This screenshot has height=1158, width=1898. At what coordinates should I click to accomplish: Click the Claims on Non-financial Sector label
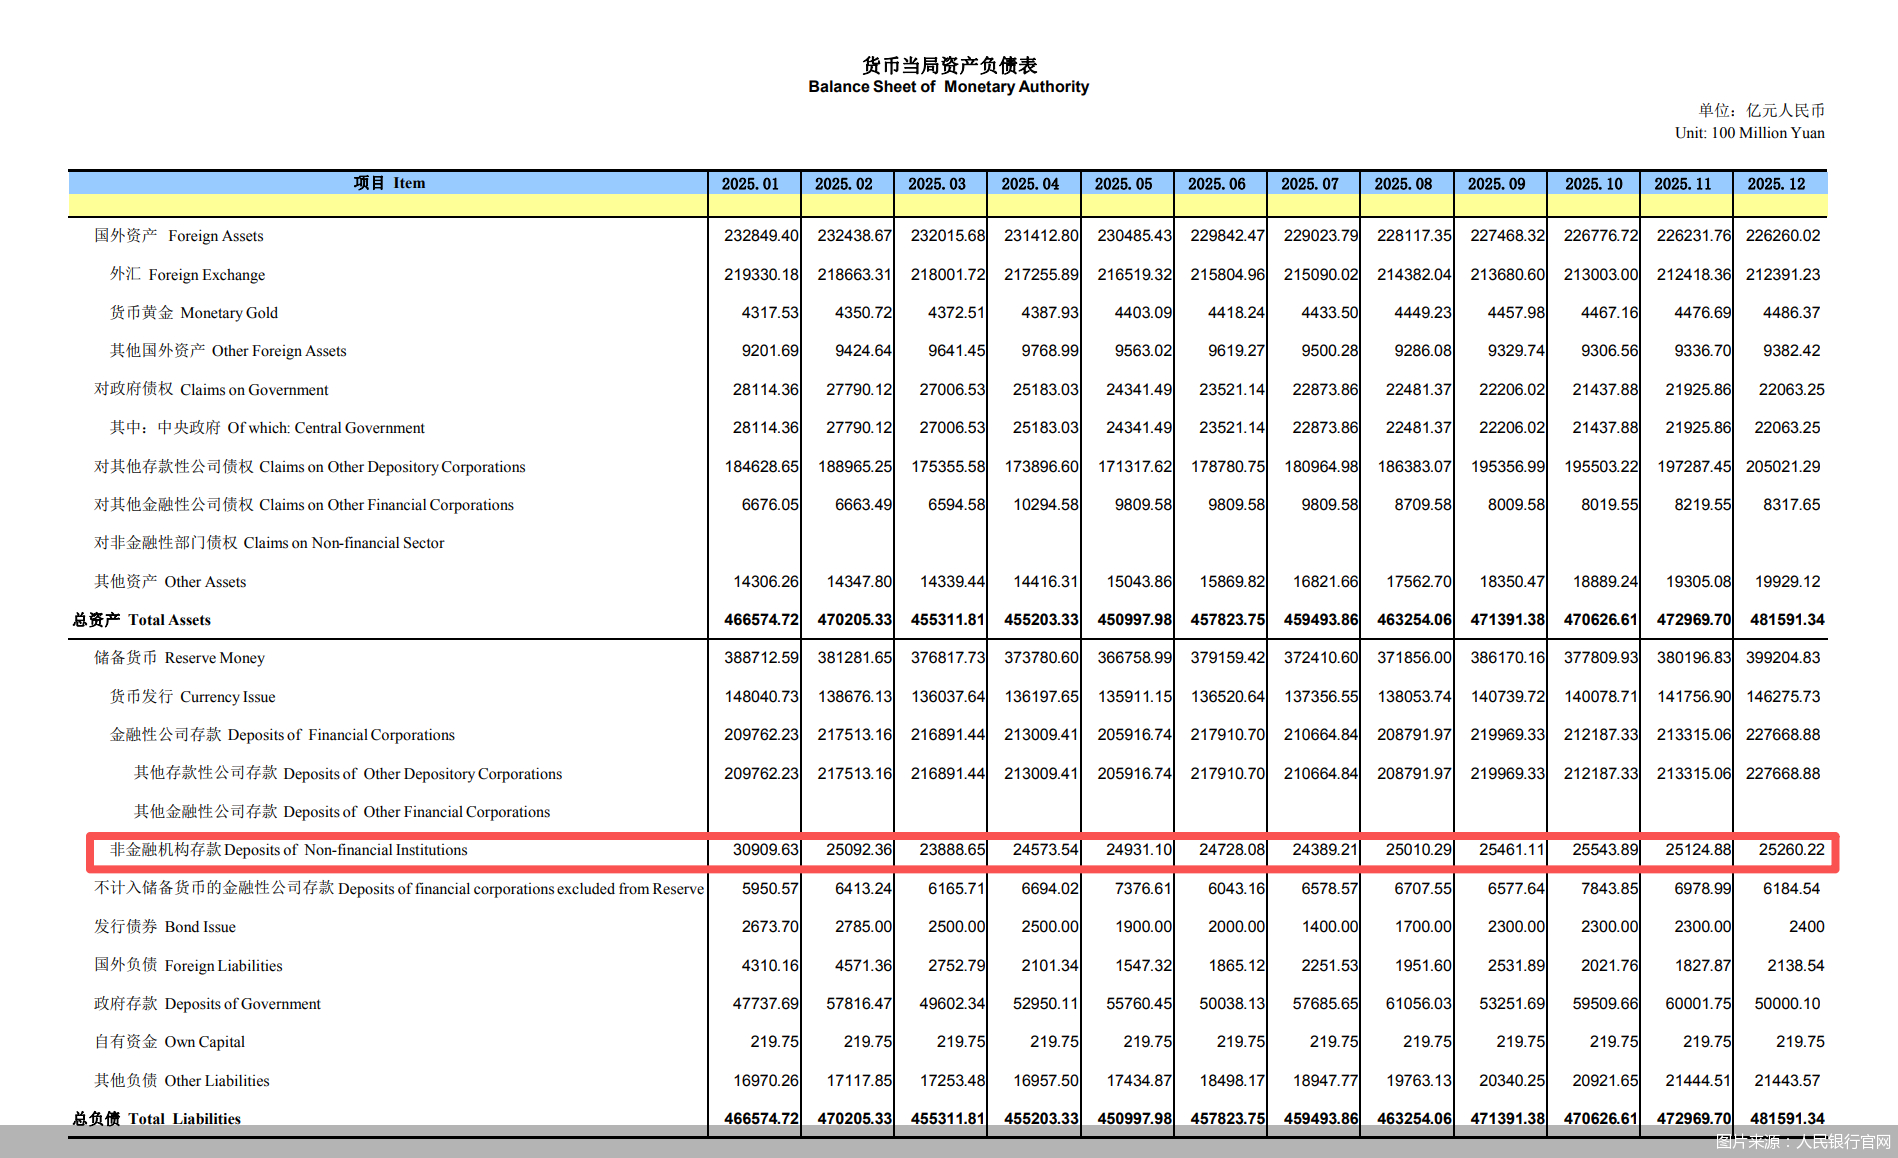click(x=270, y=543)
